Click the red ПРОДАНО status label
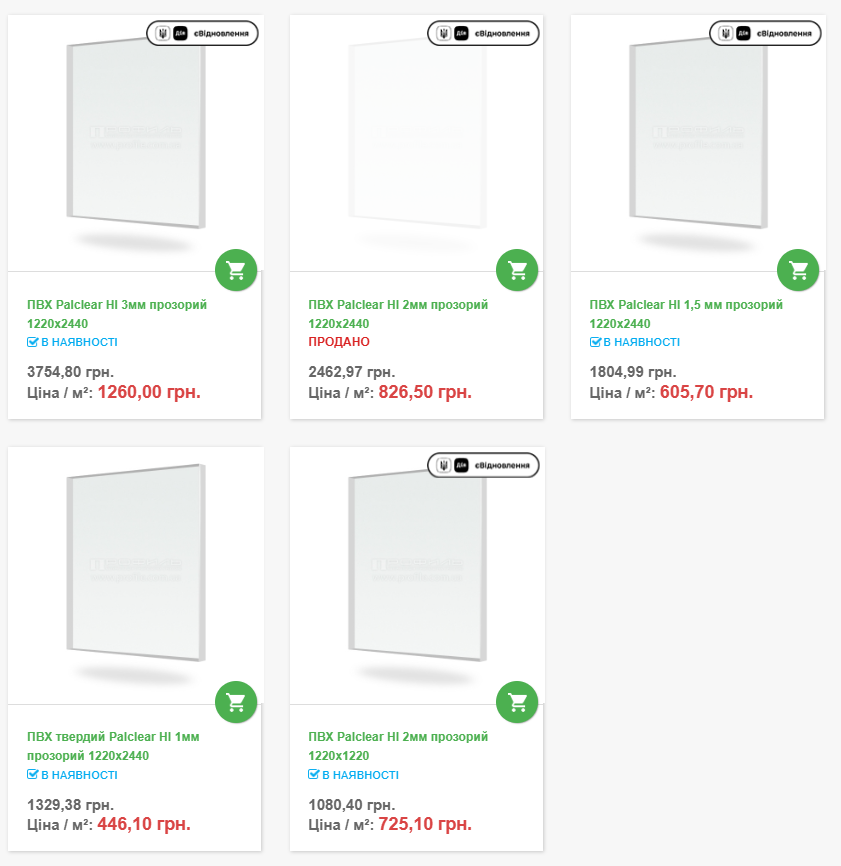841x866 pixels. tap(339, 342)
